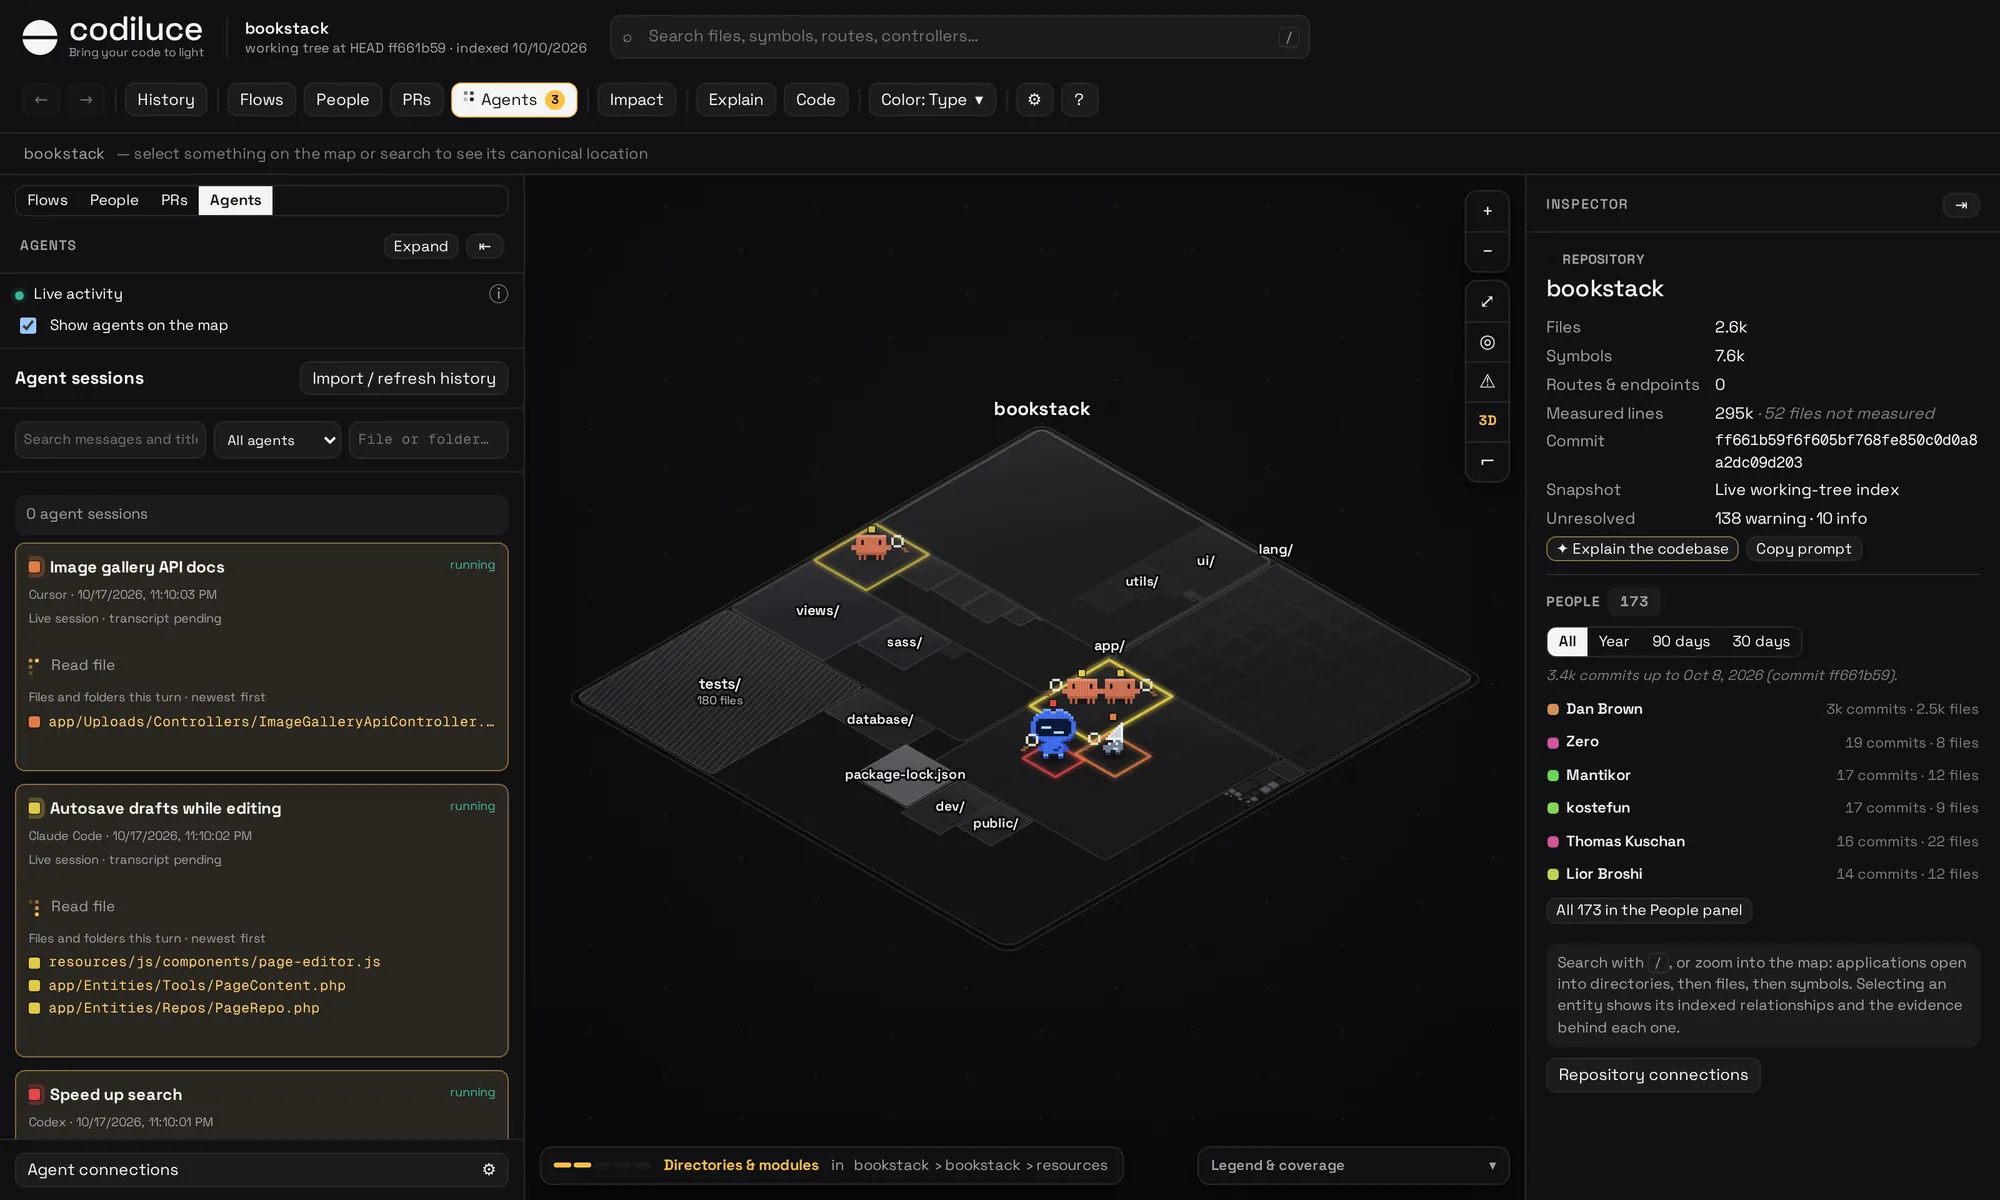This screenshot has height=1200, width=2000.
Task: Open All 173 in the People panel
Action: click(1649, 910)
